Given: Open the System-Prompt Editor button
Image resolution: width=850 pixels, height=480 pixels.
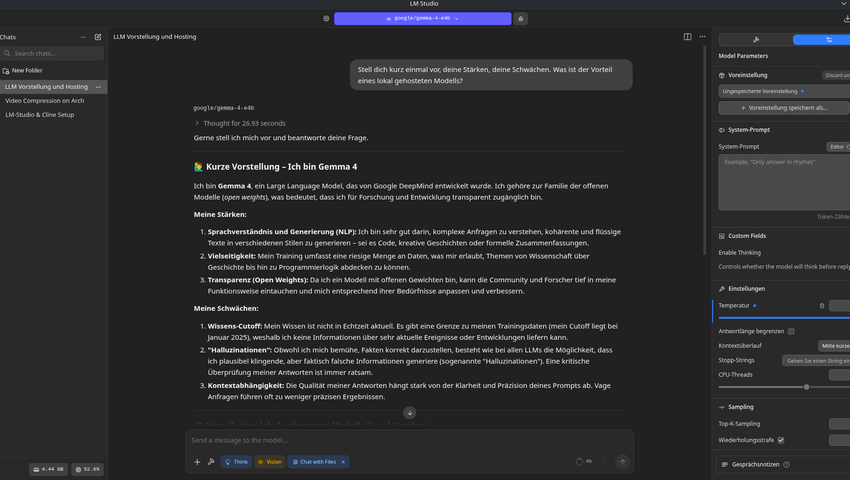Looking at the screenshot, I should click(838, 147).
